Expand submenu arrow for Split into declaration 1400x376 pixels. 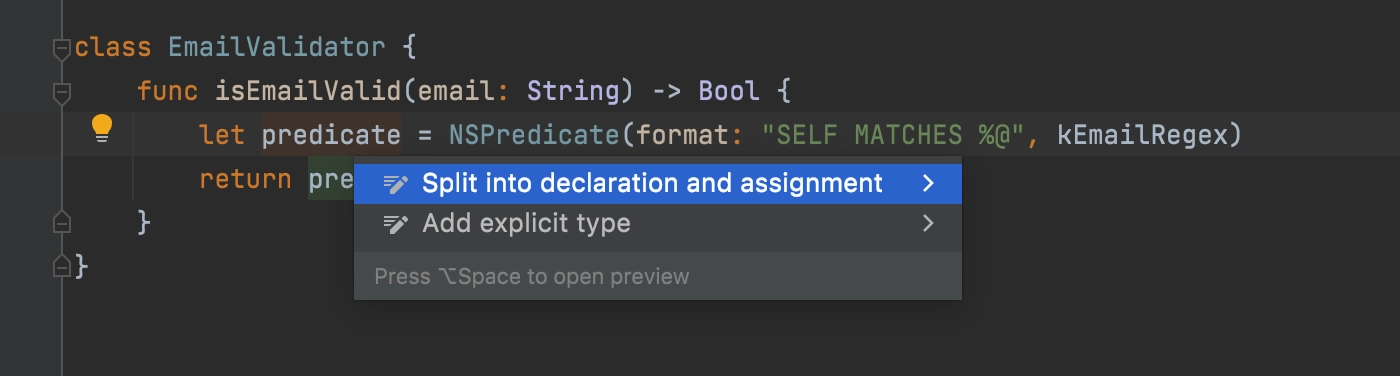928,184
